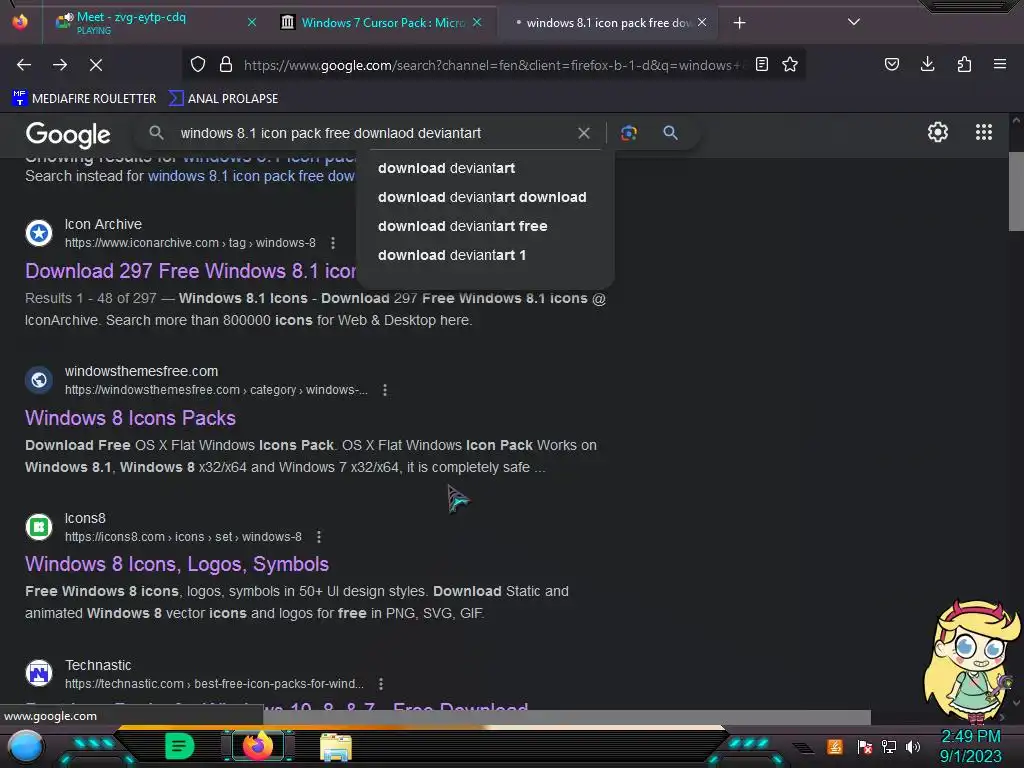Click the Google logo
The width and height of the screenshot is (1024, 768).
[68, 135]
